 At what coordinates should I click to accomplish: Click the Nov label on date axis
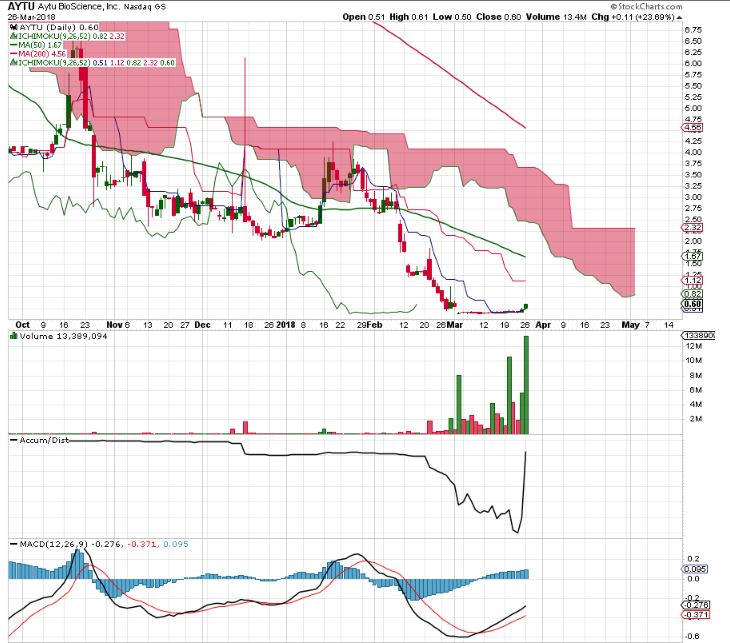pos(115,325)
